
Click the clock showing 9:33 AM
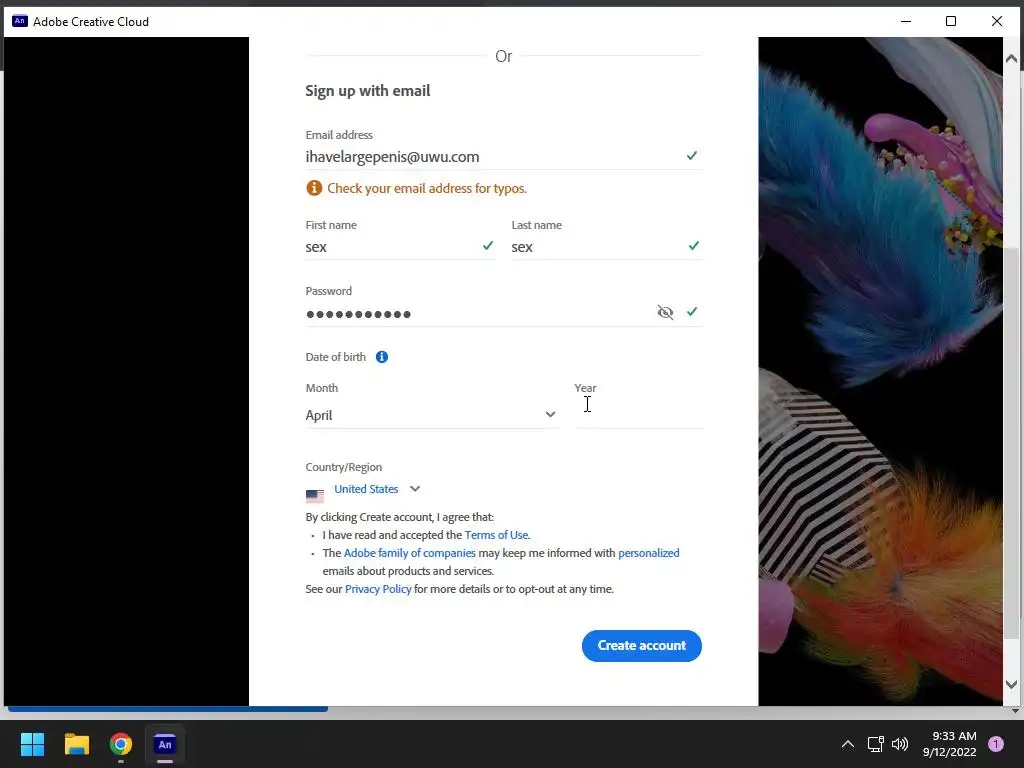pos(954,736)
